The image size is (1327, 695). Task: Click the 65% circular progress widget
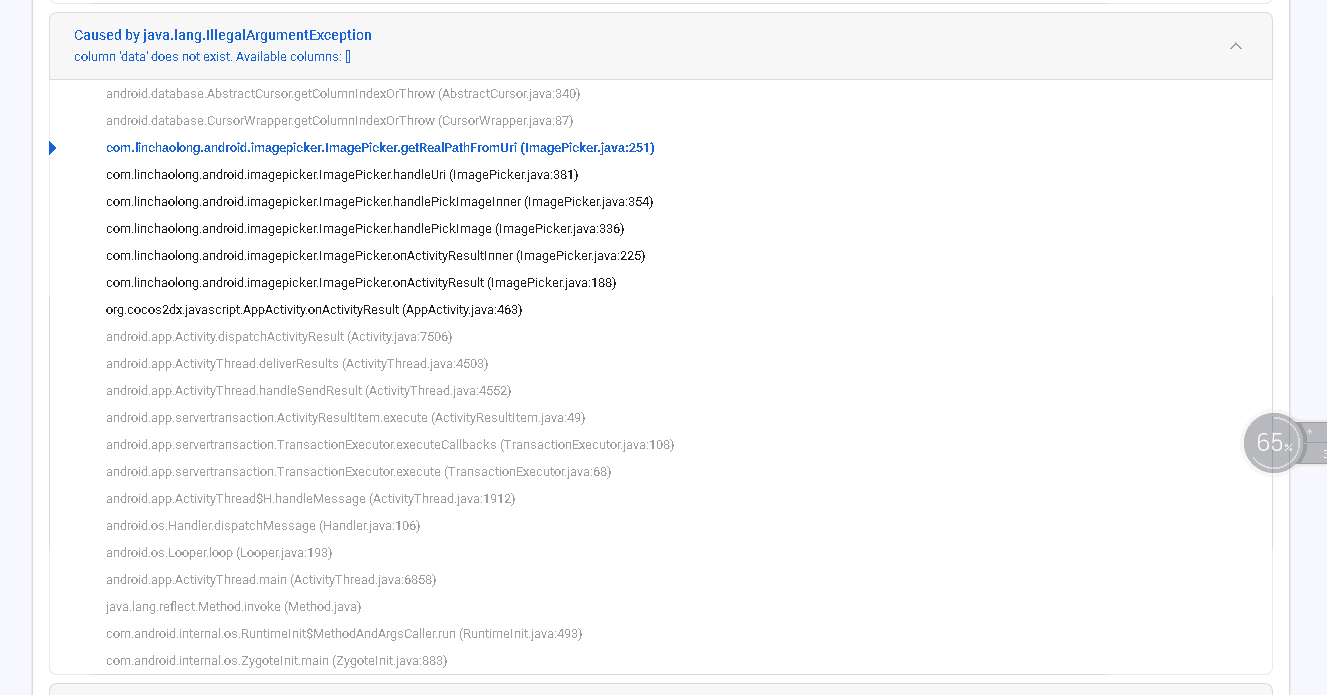tap(1272, 442)
